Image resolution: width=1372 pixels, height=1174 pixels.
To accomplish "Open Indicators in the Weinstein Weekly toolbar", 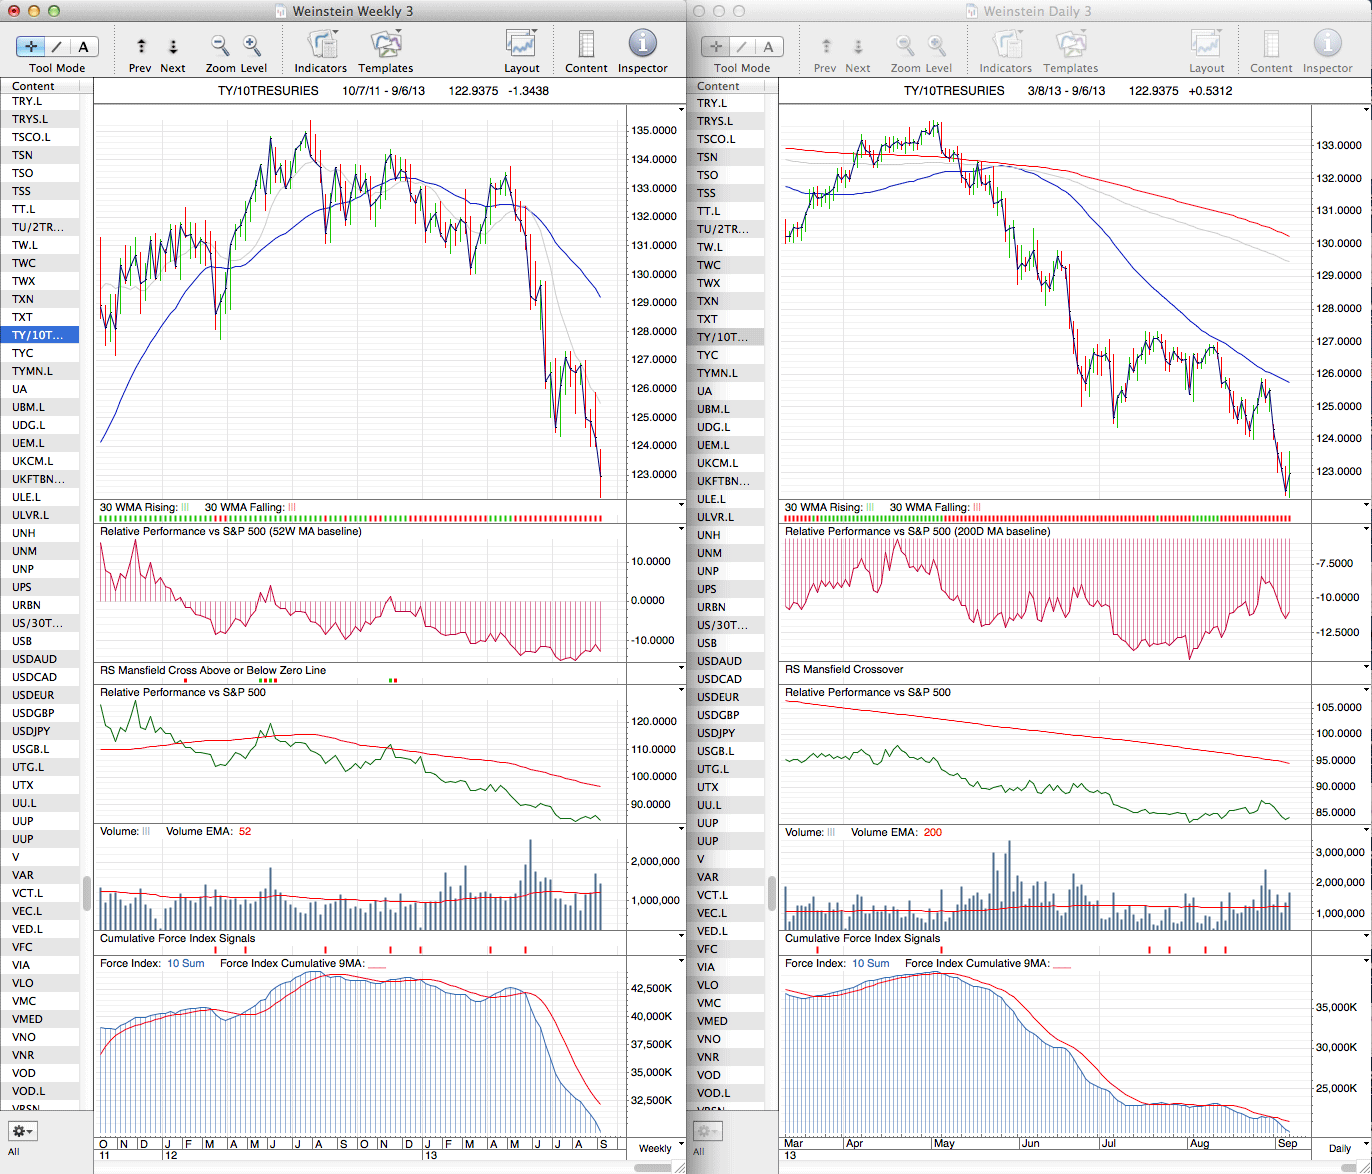I will (x=321, y=46).
